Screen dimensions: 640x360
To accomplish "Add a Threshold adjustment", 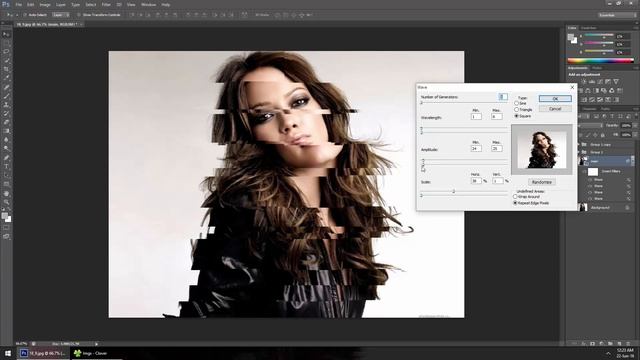I will tap(600, 100).
